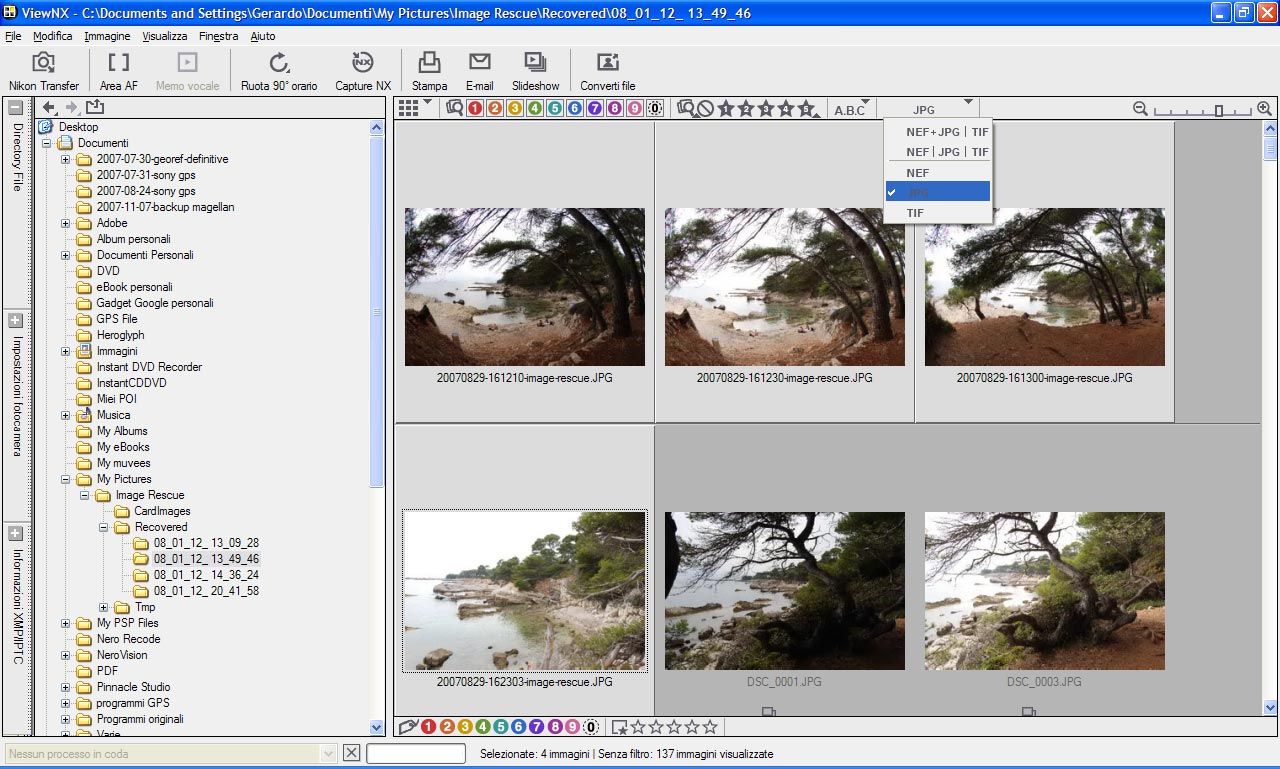Show the Area AF focus brackets

click(x=118, y=64)
